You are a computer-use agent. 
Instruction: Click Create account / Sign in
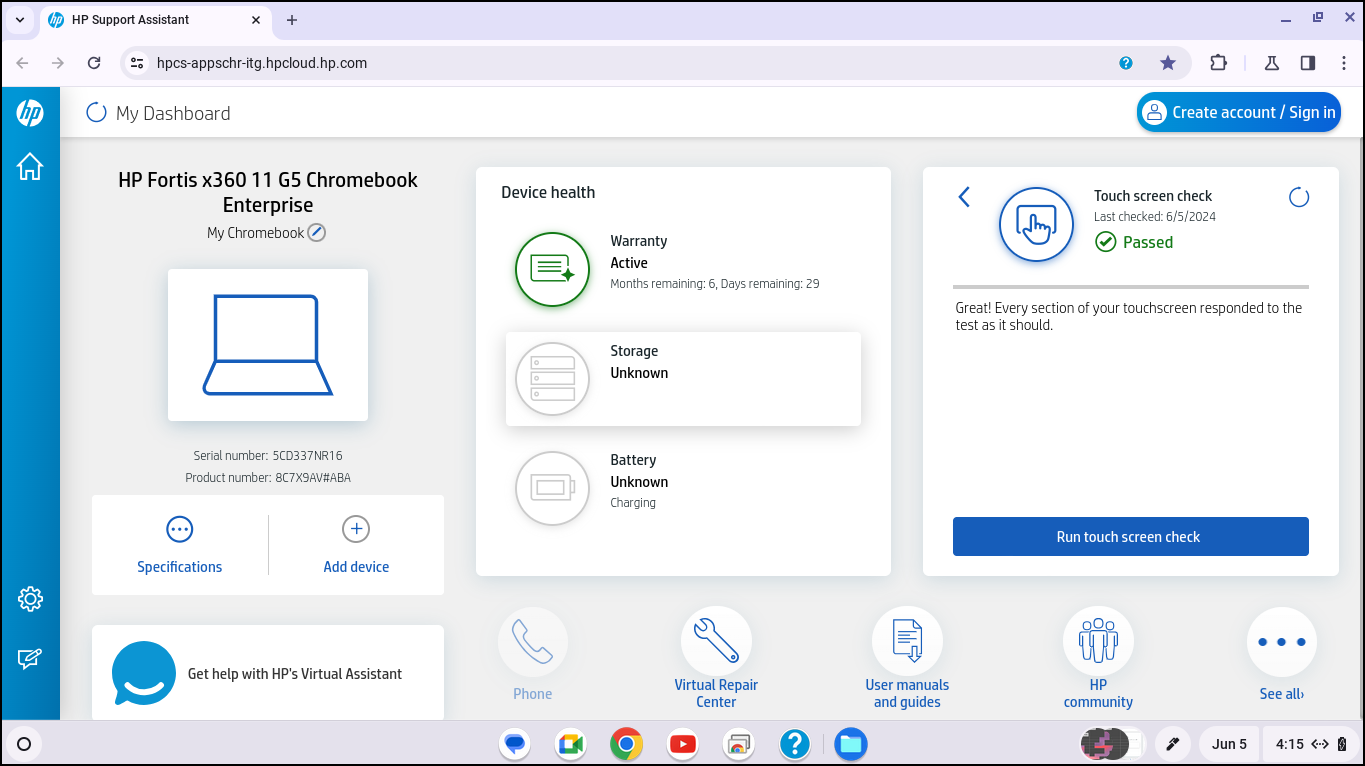[1239, 112]
